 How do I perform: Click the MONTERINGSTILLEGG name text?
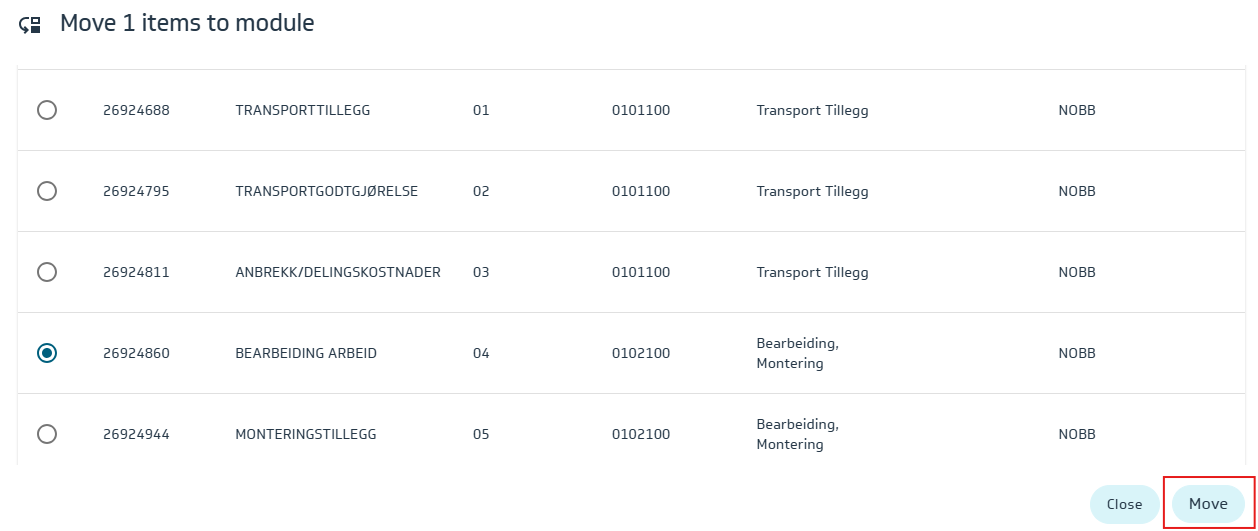(307, 434)
